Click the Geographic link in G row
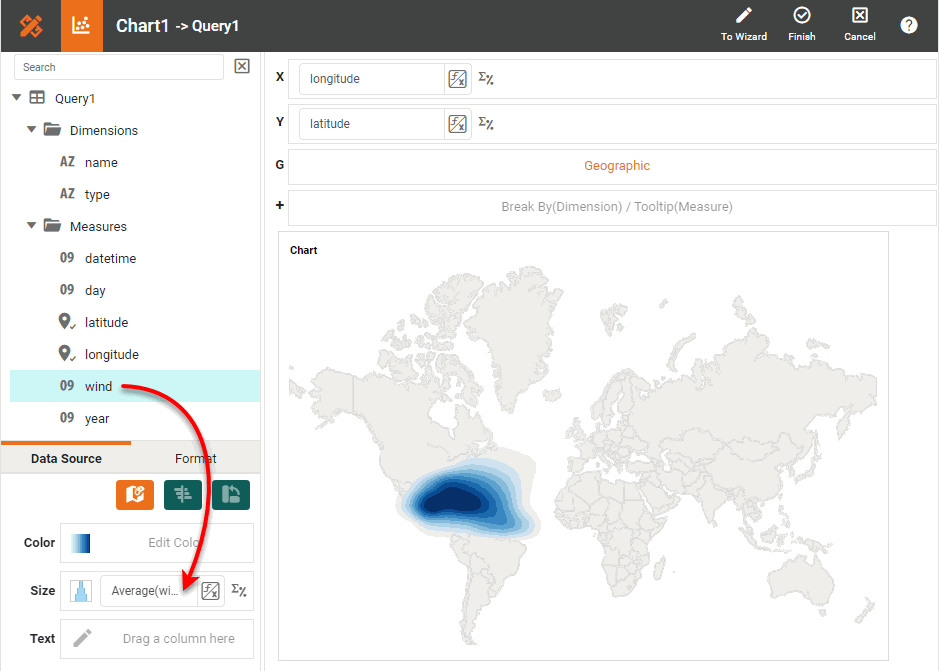Image resolution: width=939 pixels, height=671 pixels. pyautogui.click(x=616, y=166)
